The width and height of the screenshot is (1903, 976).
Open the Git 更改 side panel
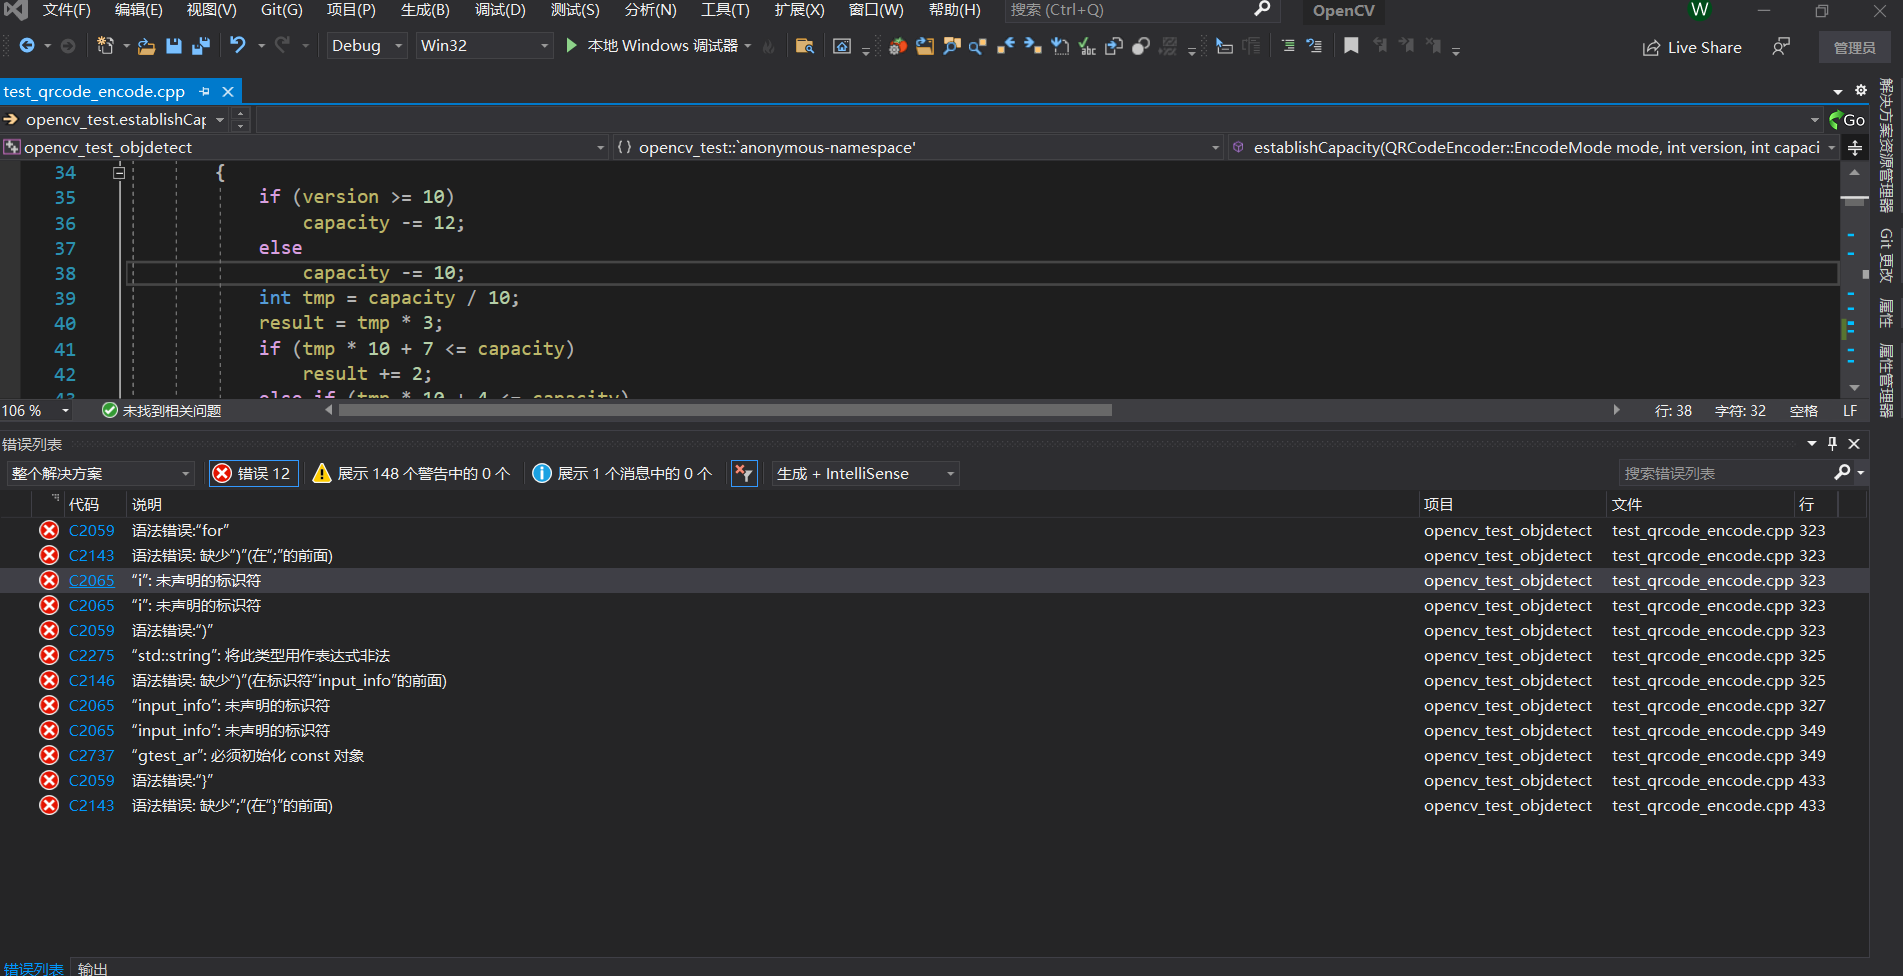[1886, 255]
